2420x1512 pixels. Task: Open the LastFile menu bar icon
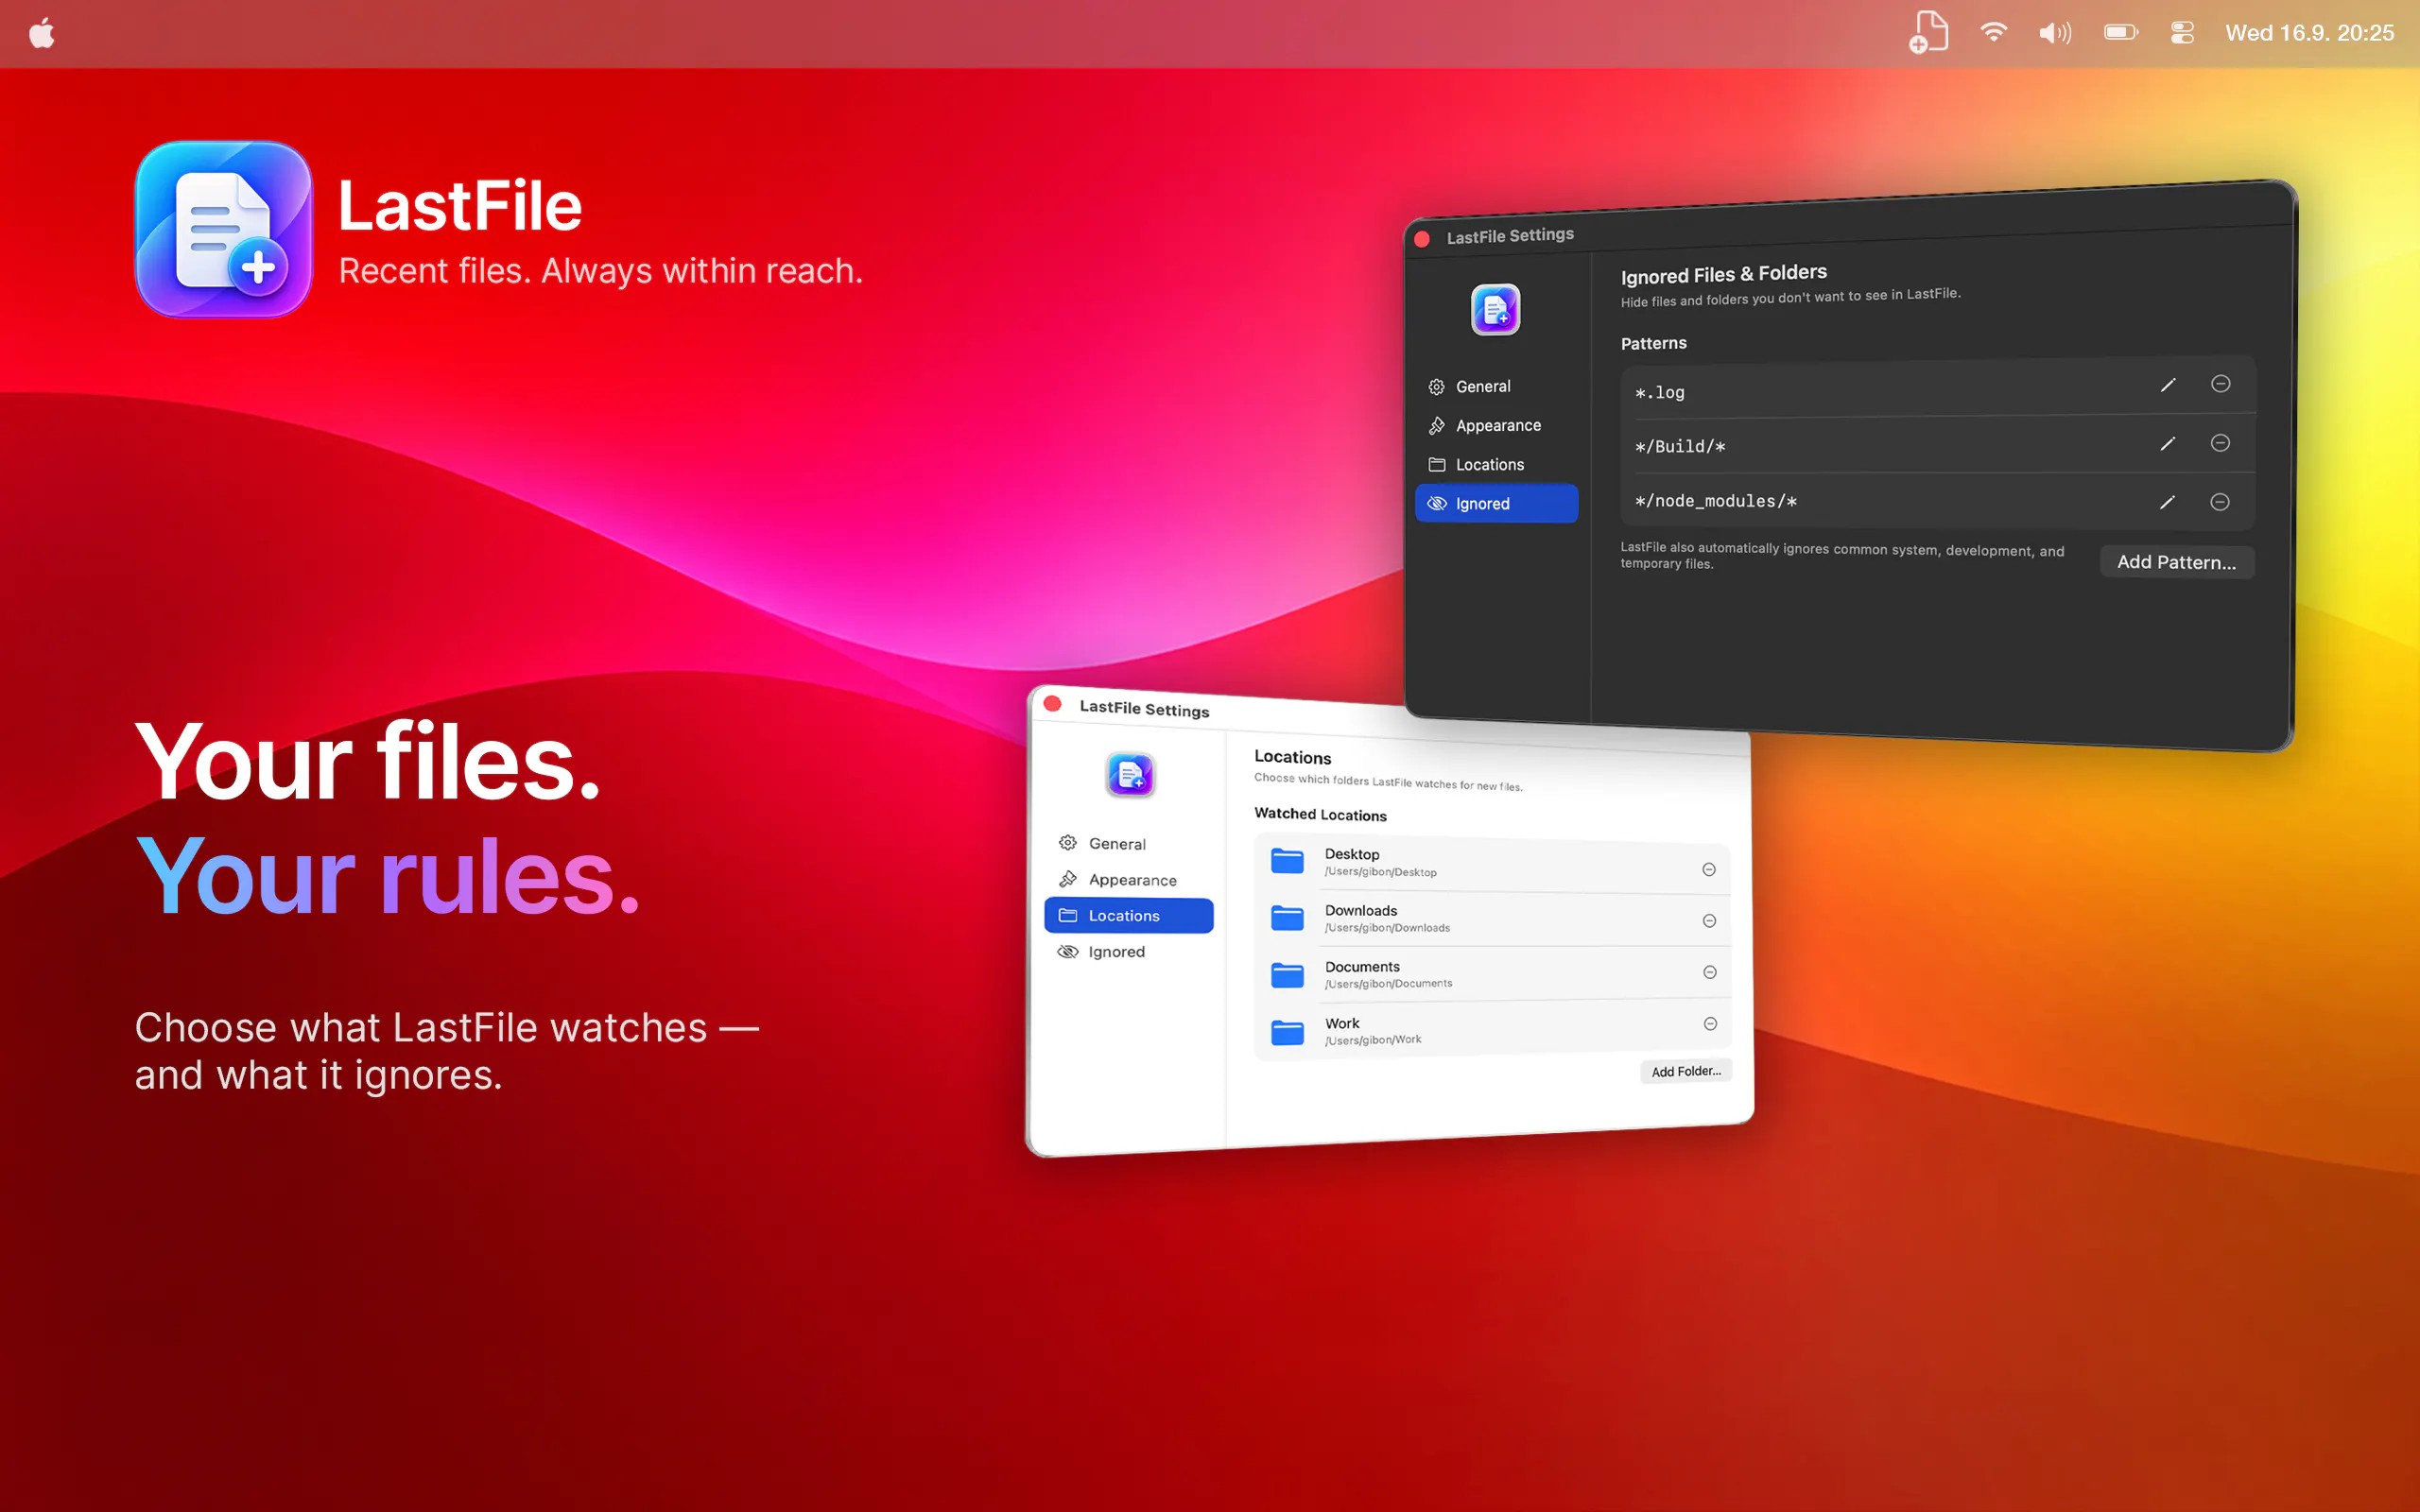[1928, 32]
